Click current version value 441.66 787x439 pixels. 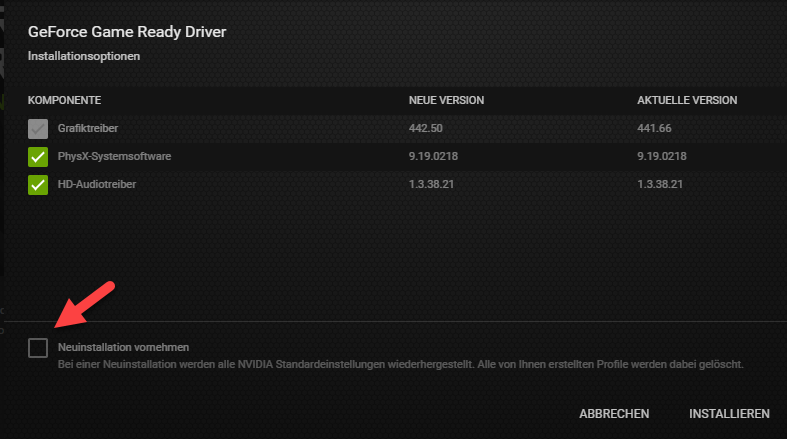pos(654,128)
